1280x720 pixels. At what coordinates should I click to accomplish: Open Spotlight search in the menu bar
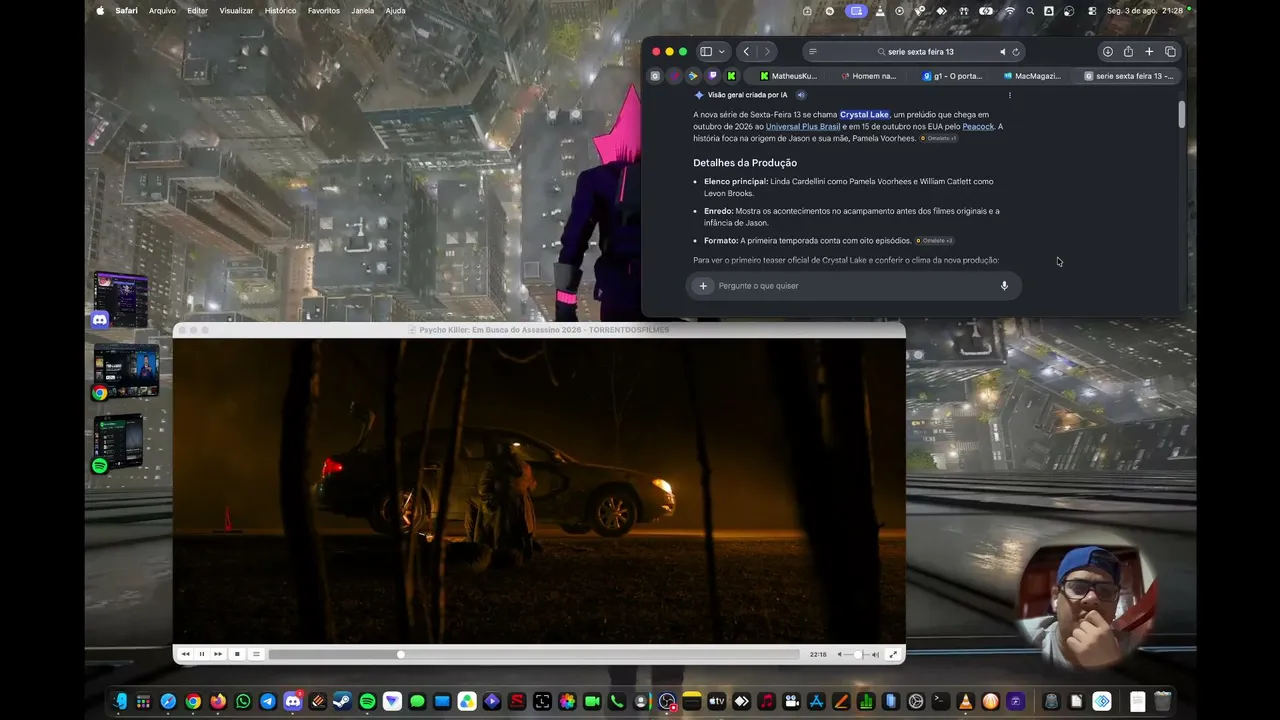[x=1030, y=10]
